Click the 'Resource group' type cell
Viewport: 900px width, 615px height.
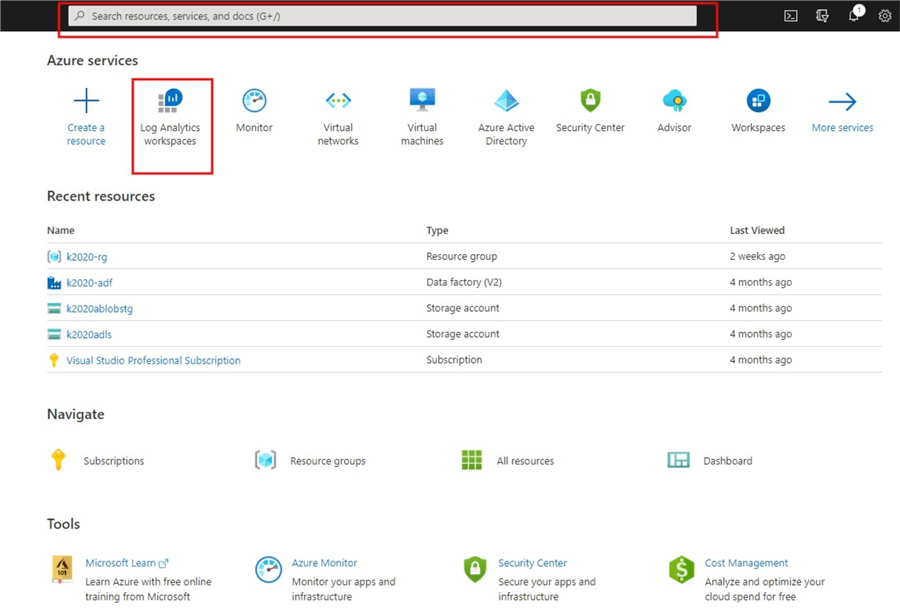461,256
